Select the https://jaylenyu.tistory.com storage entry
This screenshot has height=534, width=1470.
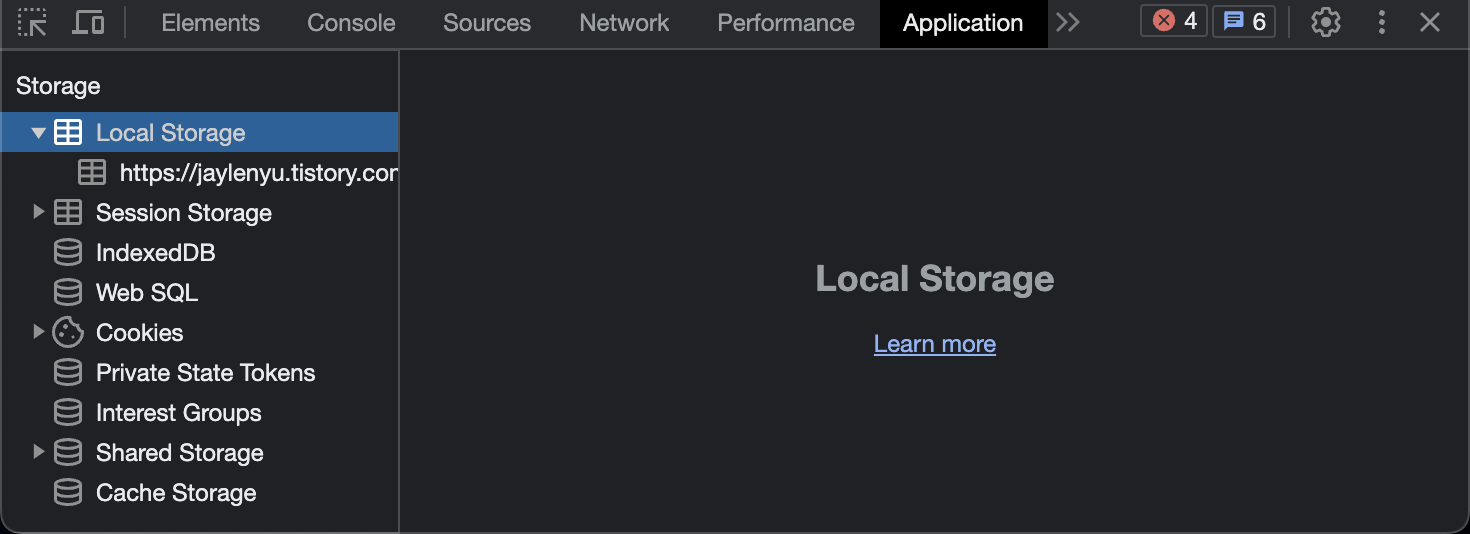click(x=259, y=173)
